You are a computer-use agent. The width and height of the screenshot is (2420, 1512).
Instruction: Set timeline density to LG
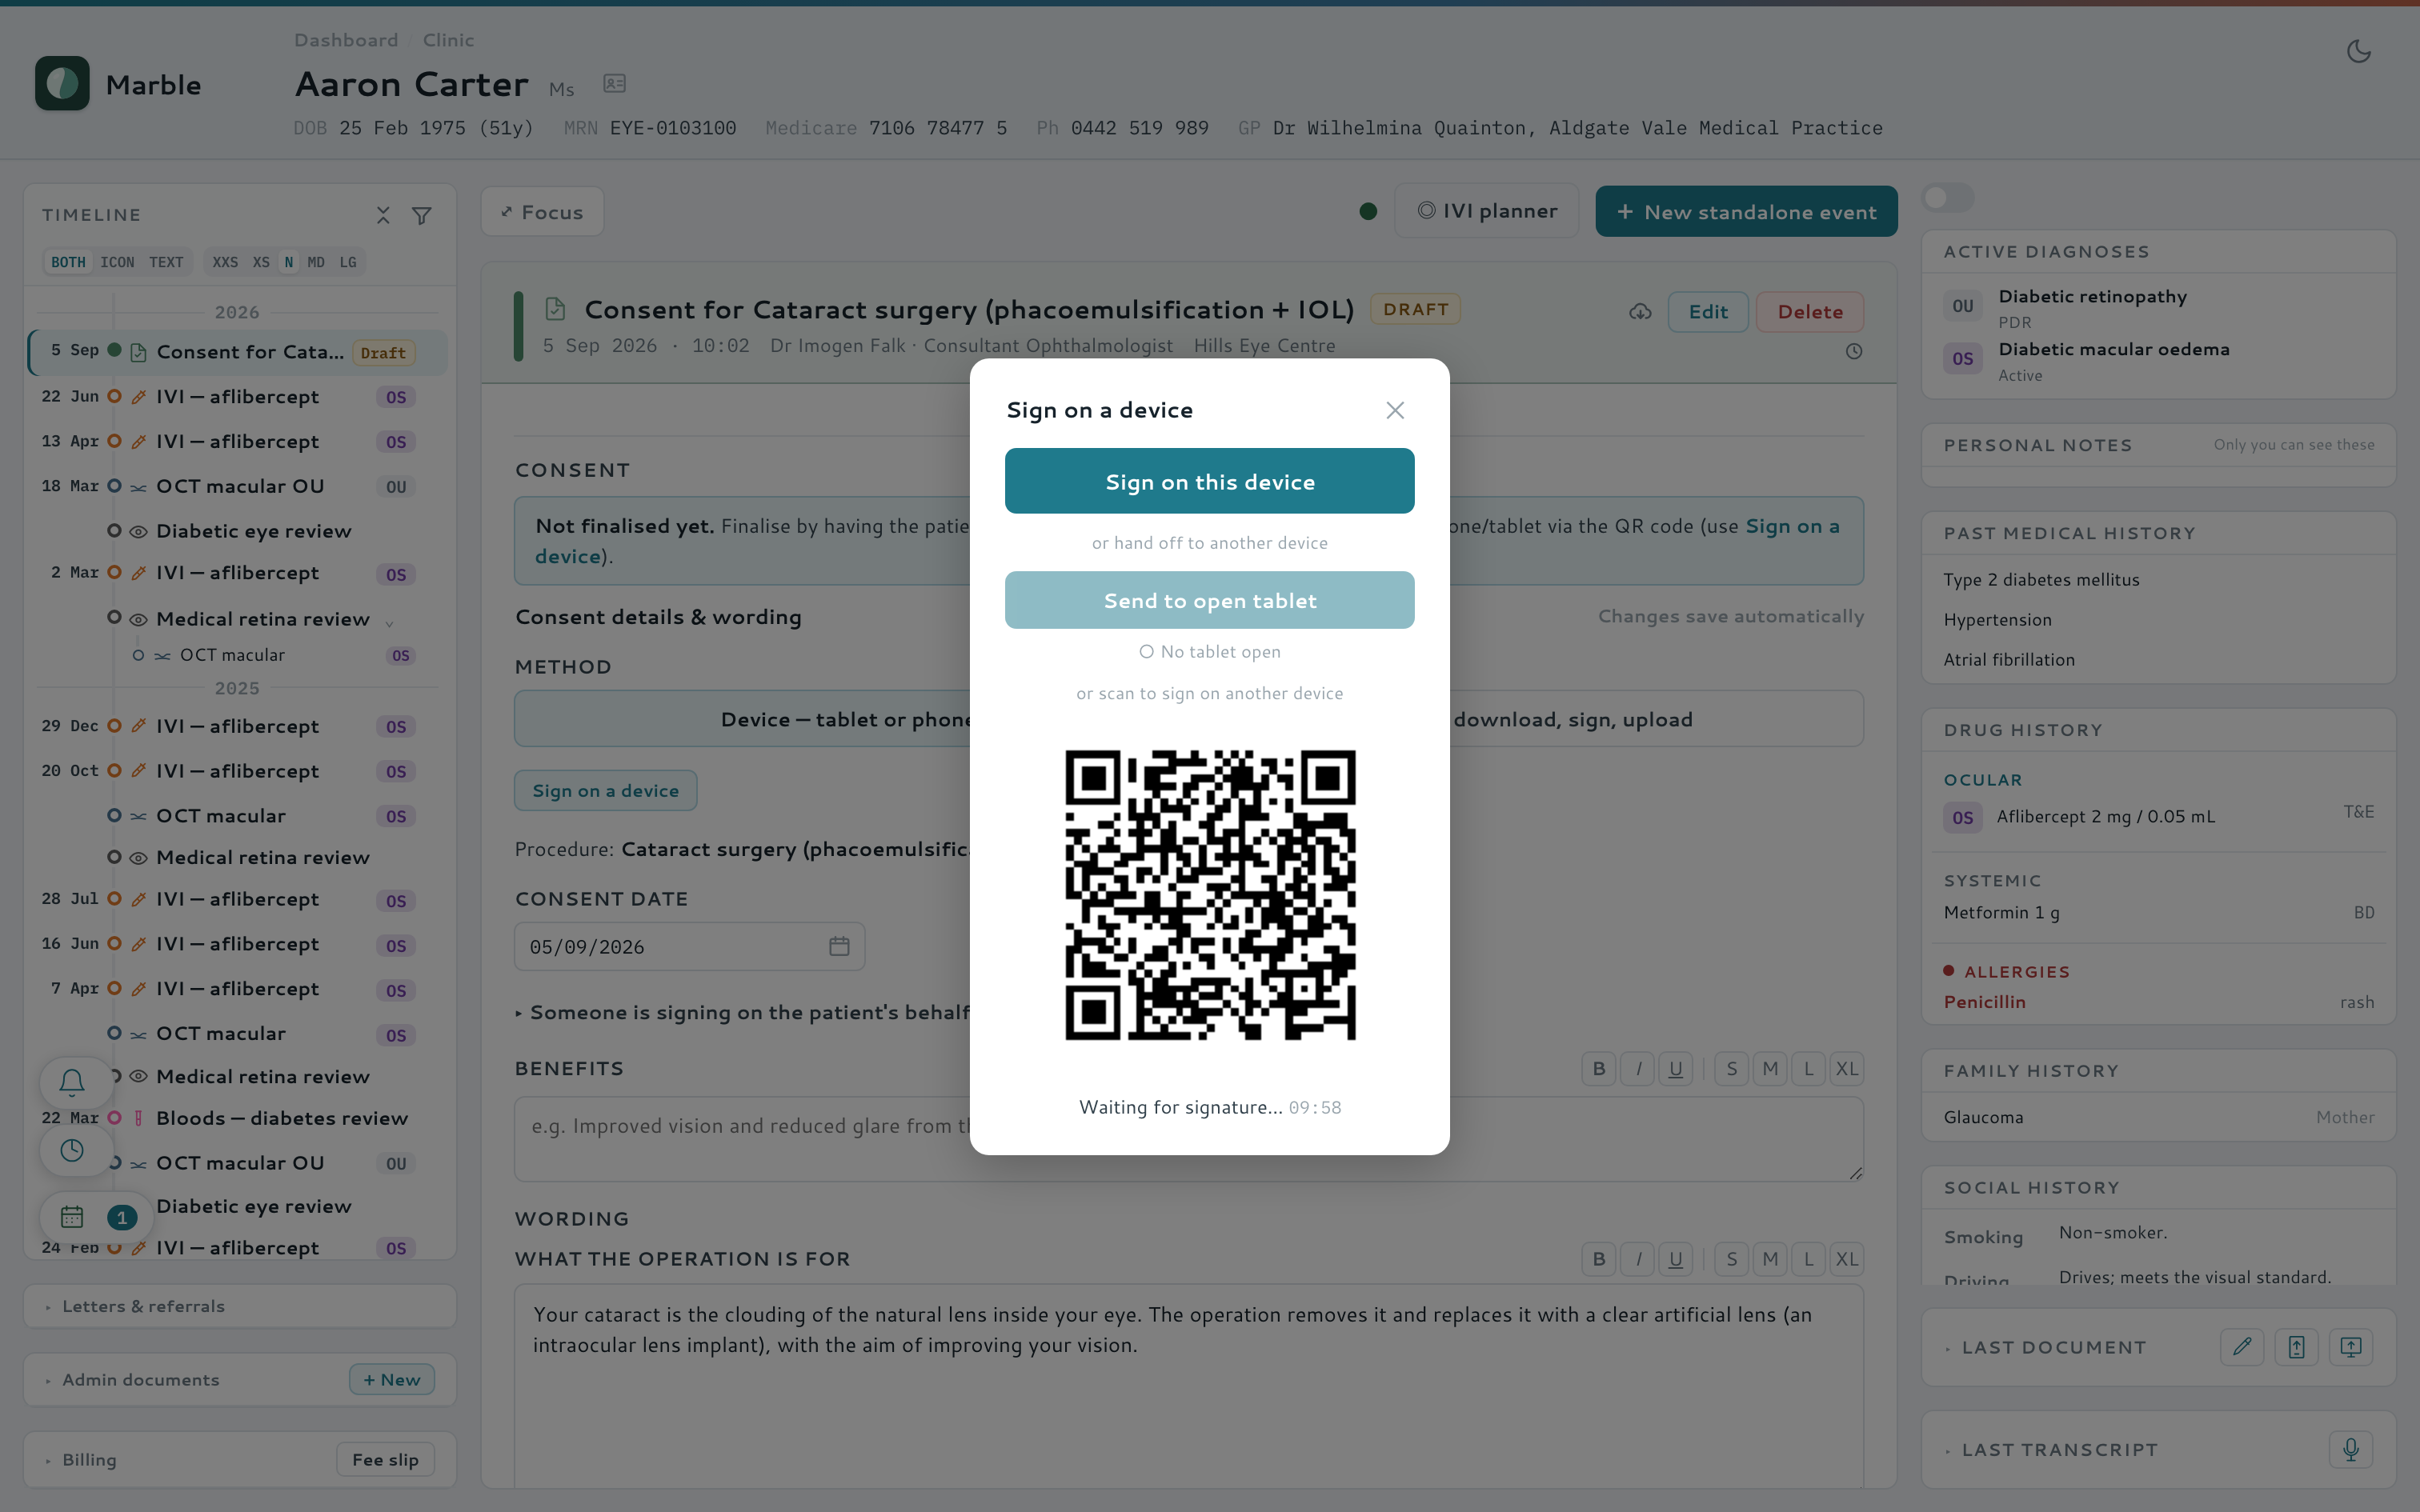[348, 262]
